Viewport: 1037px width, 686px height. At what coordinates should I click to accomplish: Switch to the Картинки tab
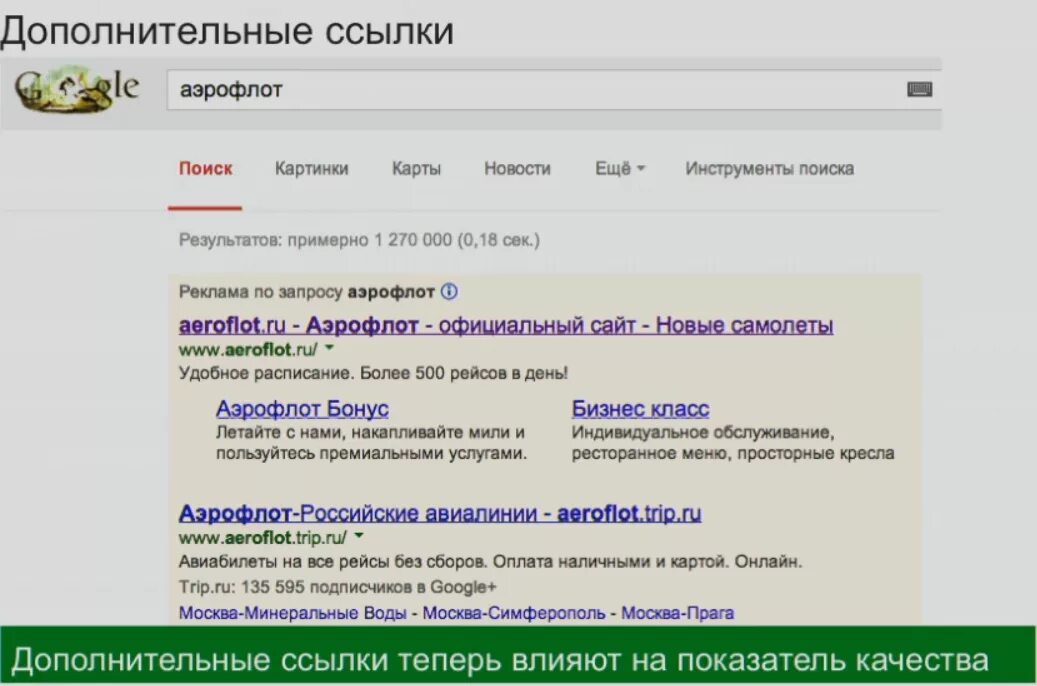(x=311, y=169)
